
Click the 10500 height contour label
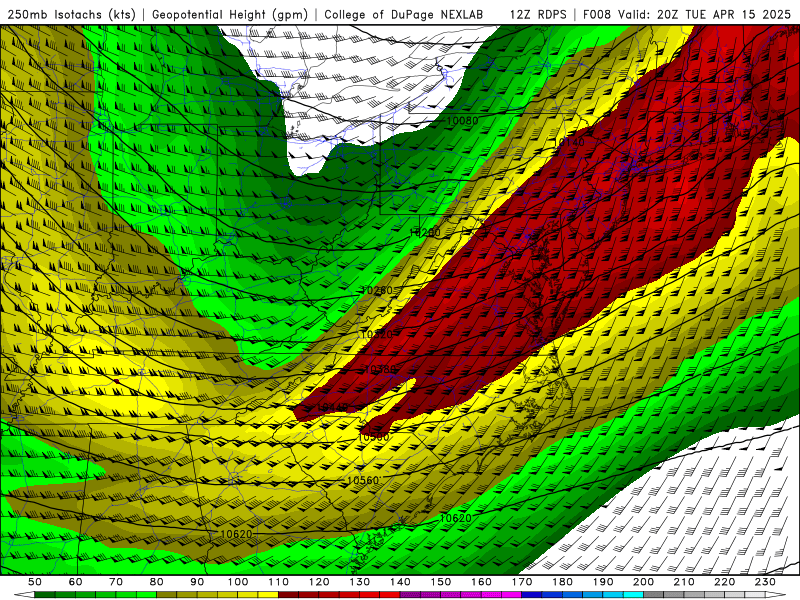point(374,437)
